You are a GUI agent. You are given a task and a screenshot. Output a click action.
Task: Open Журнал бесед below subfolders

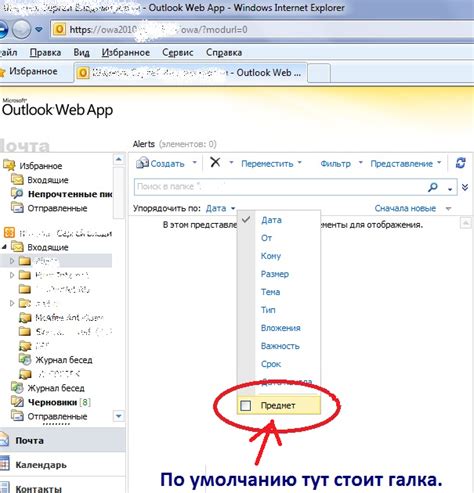point(56,388)
